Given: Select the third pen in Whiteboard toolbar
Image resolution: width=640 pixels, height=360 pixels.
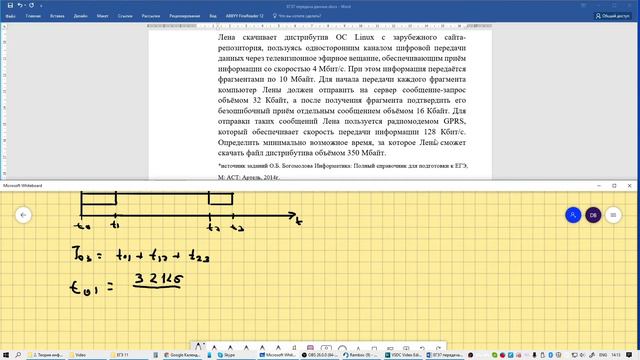Looking at the screenshot, I should coord(230,348).
